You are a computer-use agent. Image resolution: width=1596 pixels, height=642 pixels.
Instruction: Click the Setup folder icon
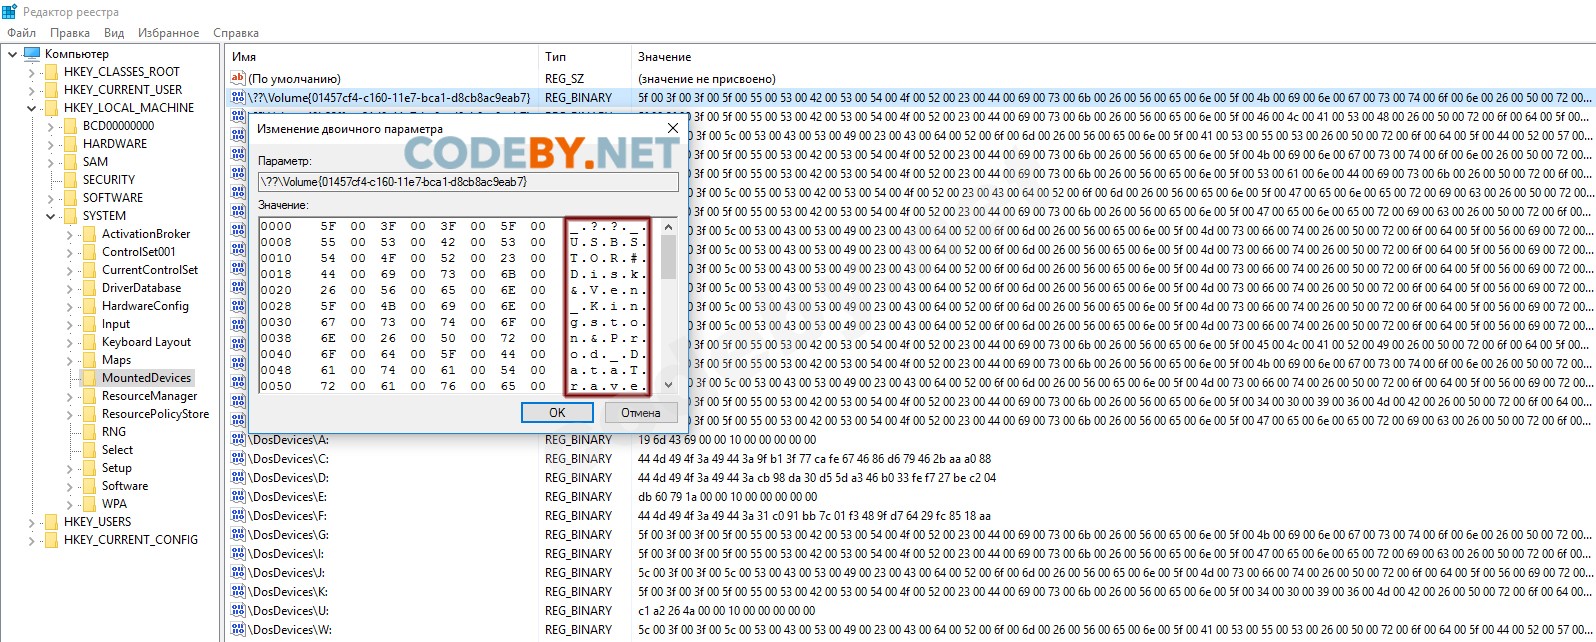click(89, 468)
